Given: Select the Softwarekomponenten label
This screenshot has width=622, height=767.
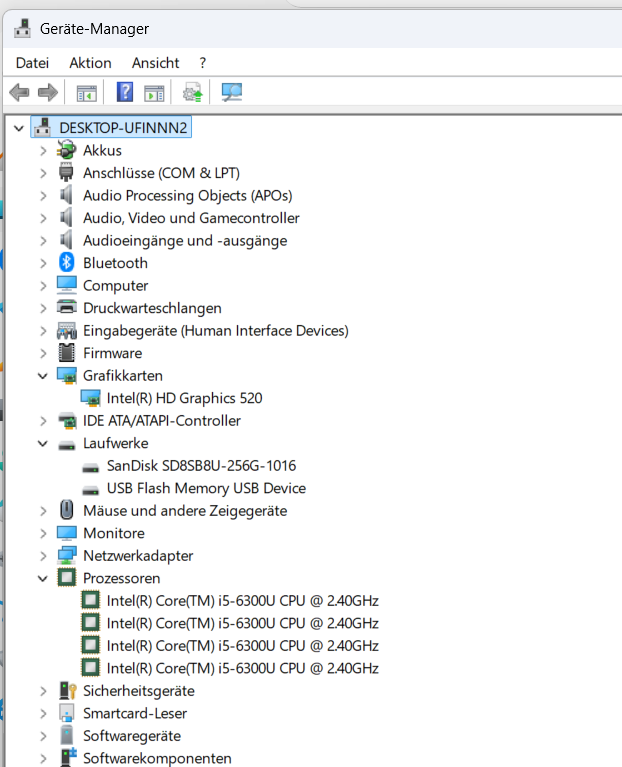Looking at the screenshot, I should click(157, 758).
